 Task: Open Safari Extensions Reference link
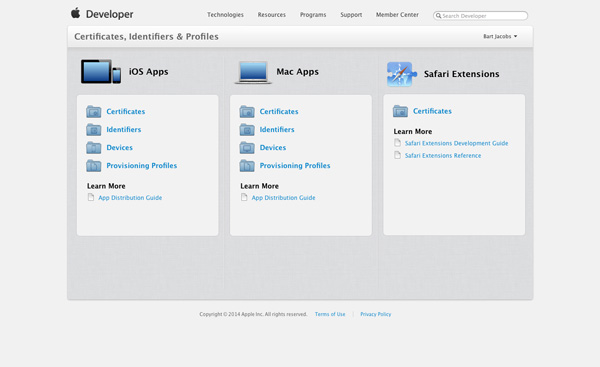[x=443, y=155]
